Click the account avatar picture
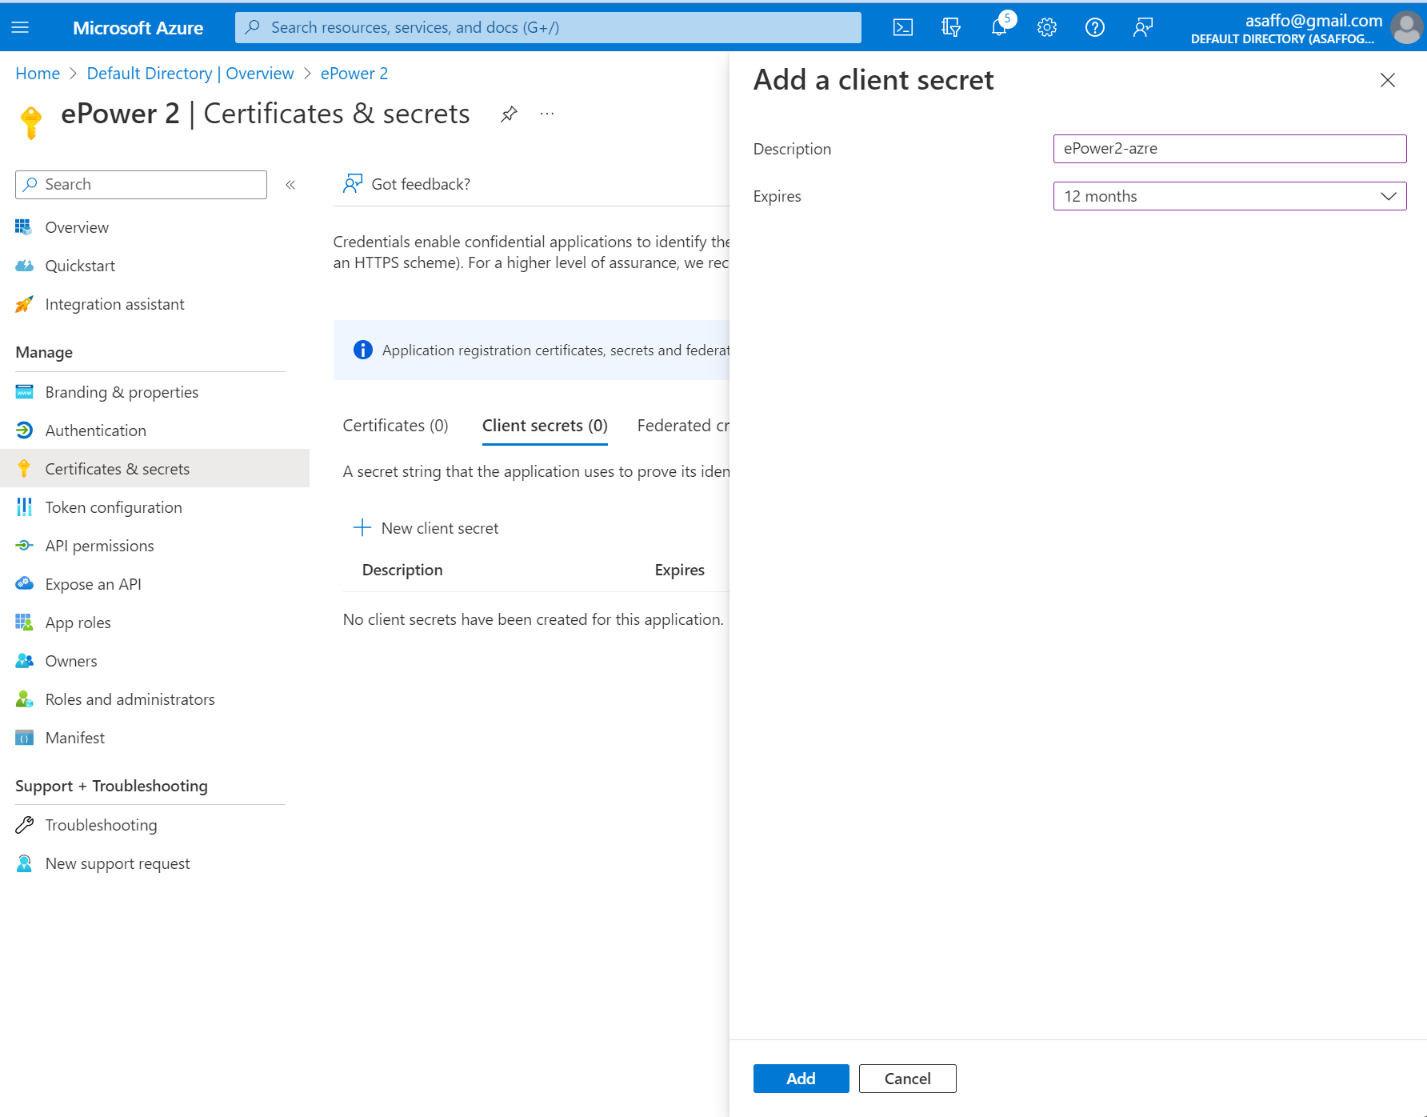The image size is (1427, 1117). (1406, 28)
